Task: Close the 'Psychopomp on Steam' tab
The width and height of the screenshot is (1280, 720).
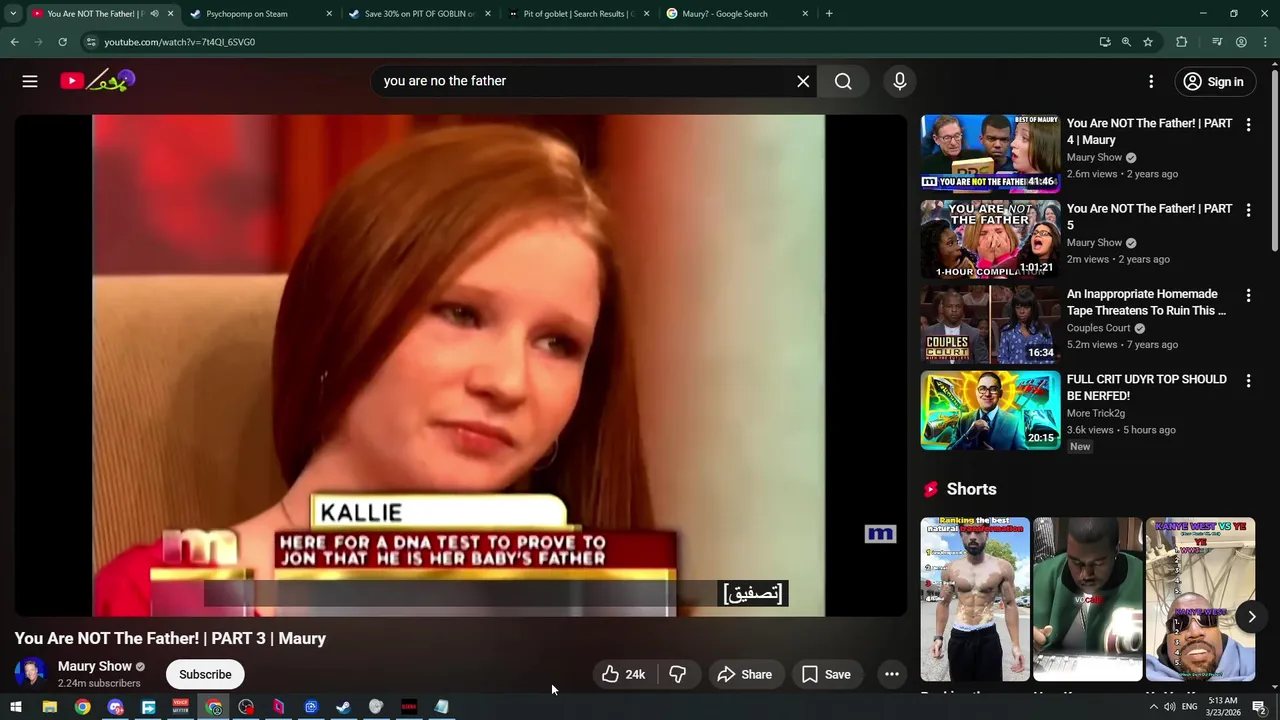Action: (x=329, y=14)
